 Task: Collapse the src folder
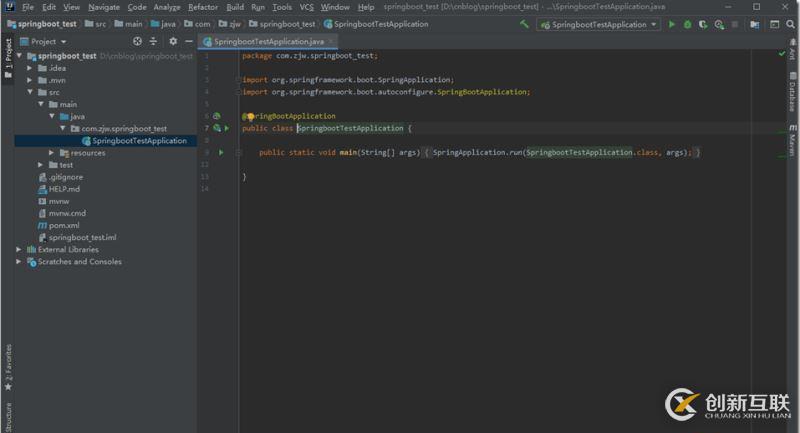(30, 92)
